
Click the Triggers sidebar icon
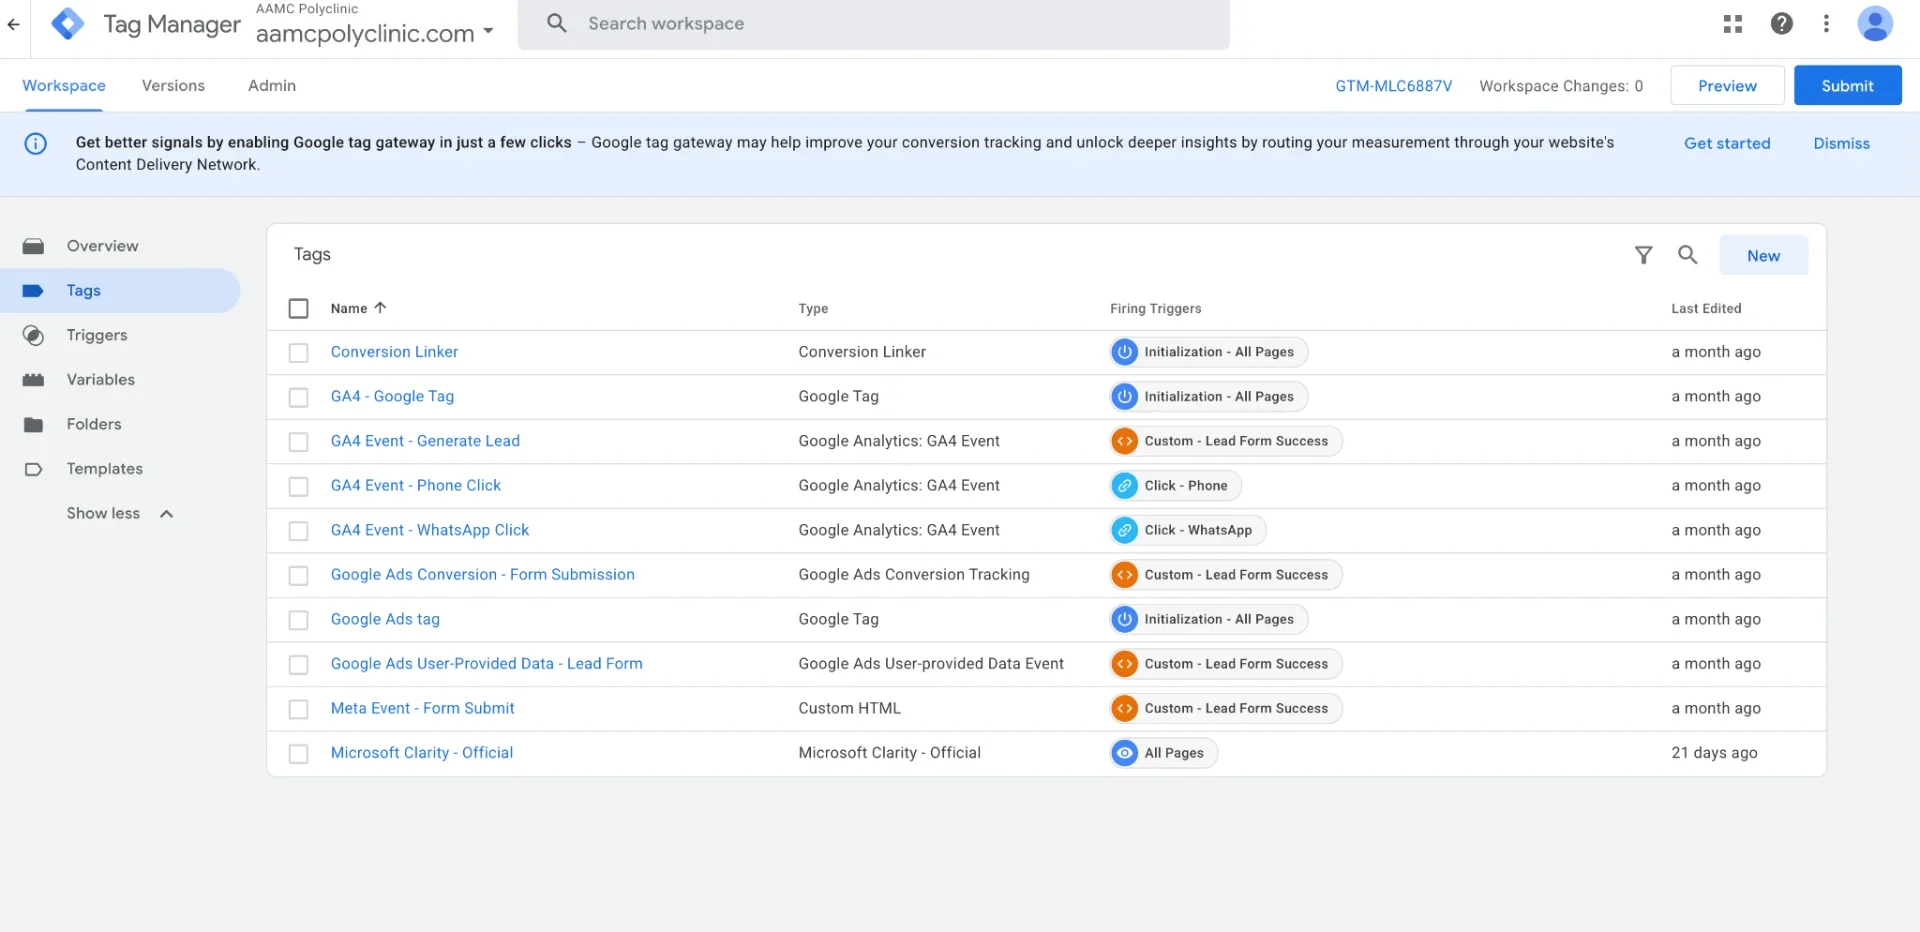tap(33, 335)
